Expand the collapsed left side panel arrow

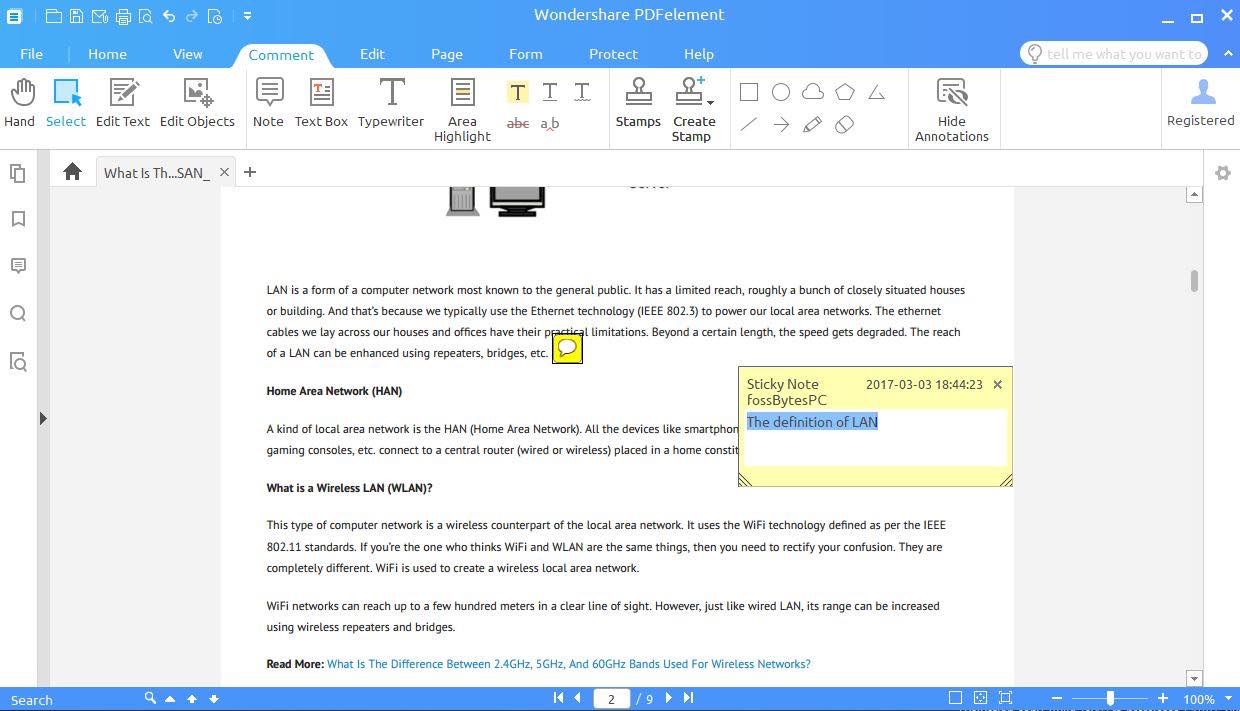click(42, 418)
